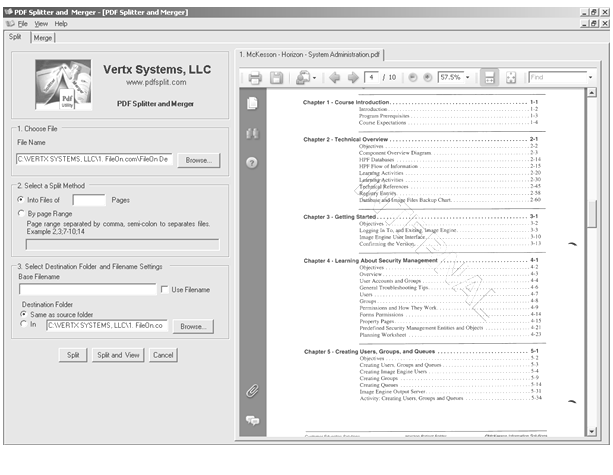Focus the pages count input field

click(89, 200)
